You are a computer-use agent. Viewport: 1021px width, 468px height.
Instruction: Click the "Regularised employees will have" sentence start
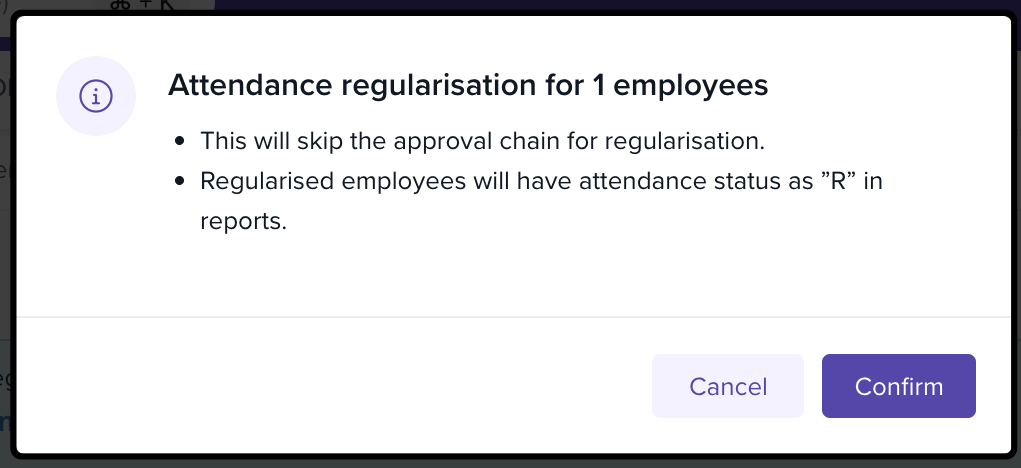[335, 182]
